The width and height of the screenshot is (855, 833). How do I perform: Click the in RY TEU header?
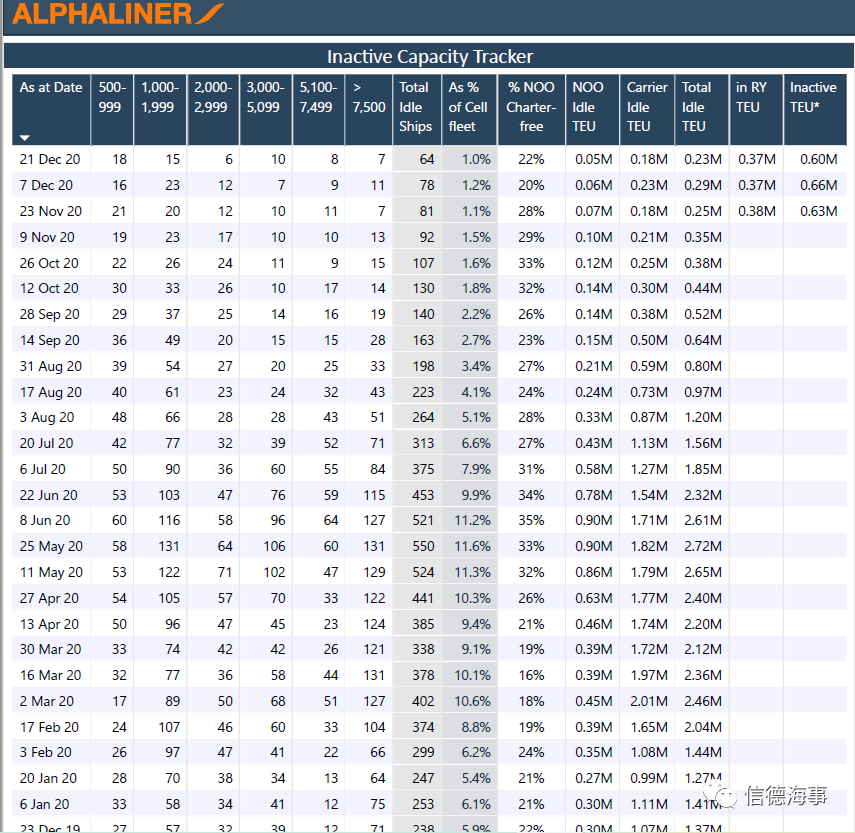(x=756, y=110)
